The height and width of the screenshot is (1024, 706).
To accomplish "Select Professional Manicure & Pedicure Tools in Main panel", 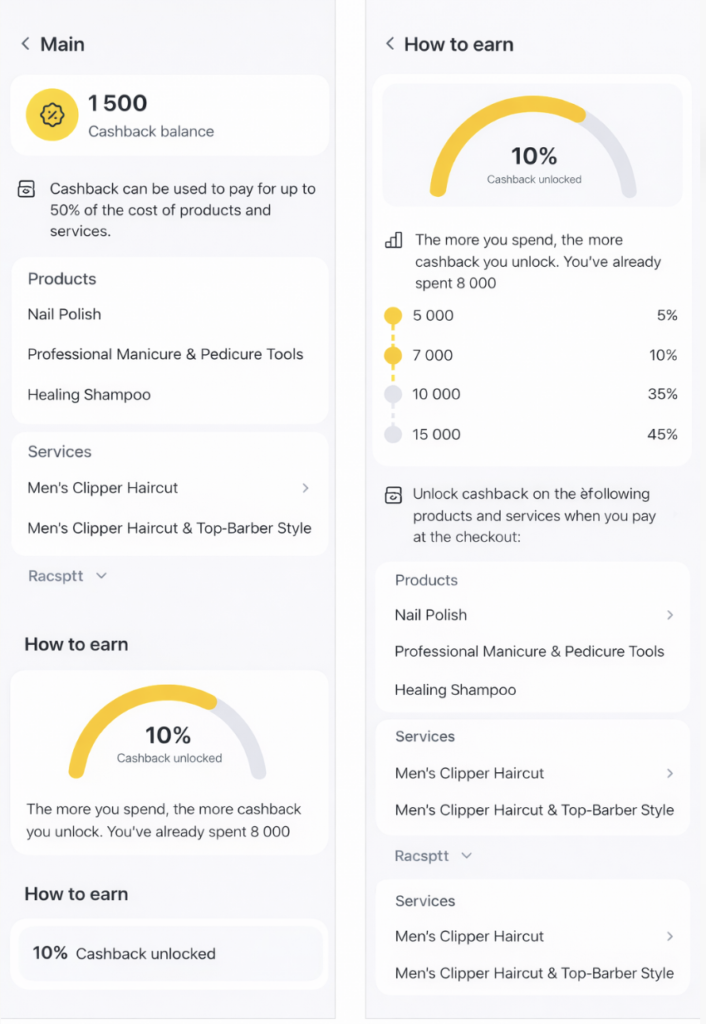I will point(165,354).
